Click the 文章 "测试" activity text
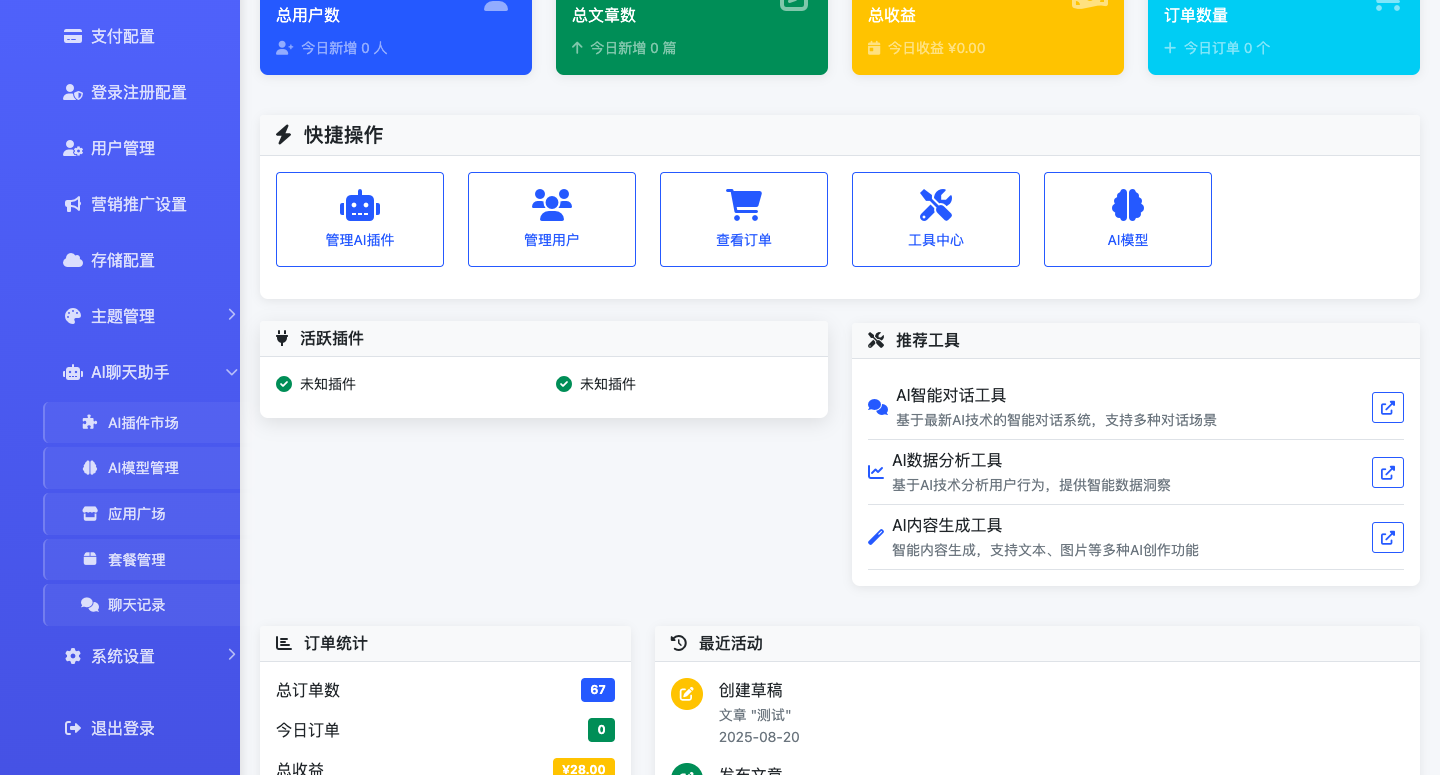 755,715
